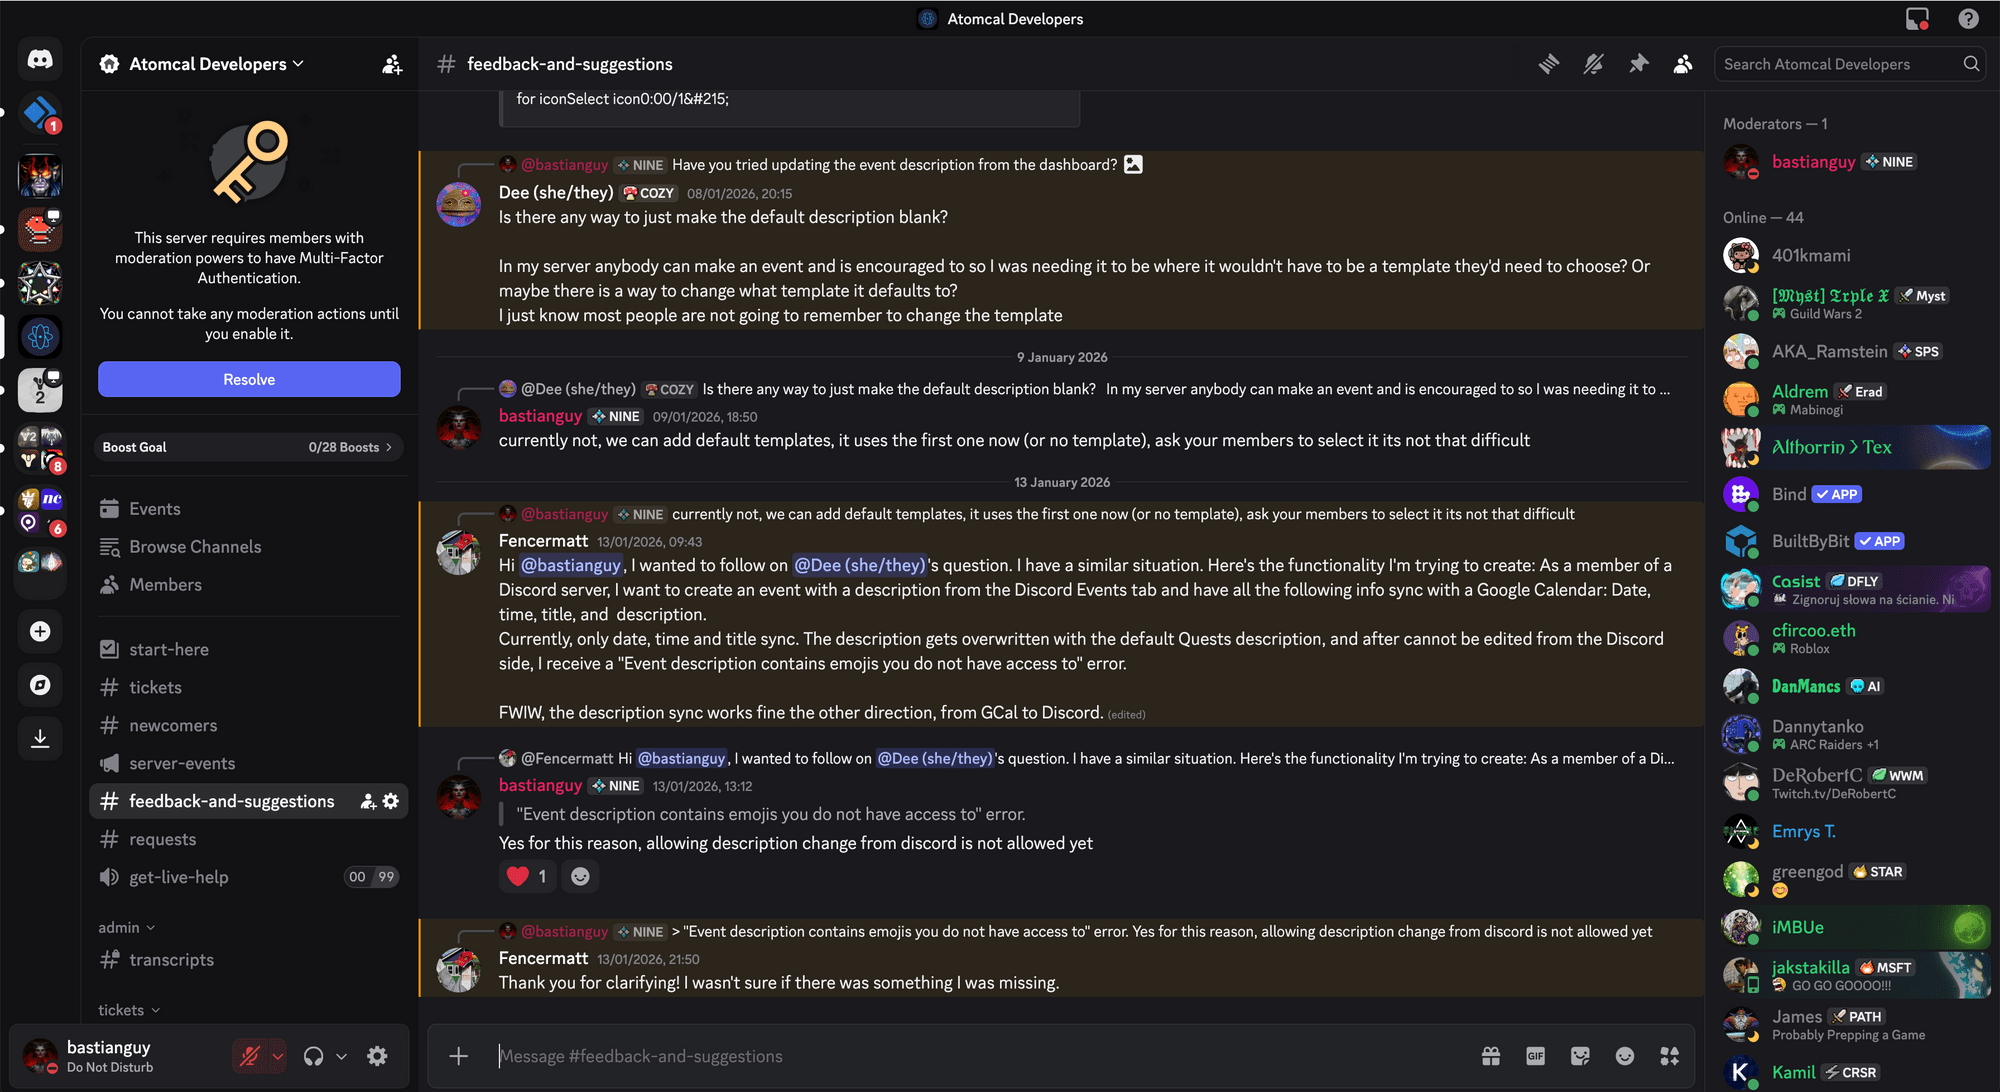Screen dimensions: 2000x1092
Task: Toggle the member list visibility
Action: pos(1683,64)
